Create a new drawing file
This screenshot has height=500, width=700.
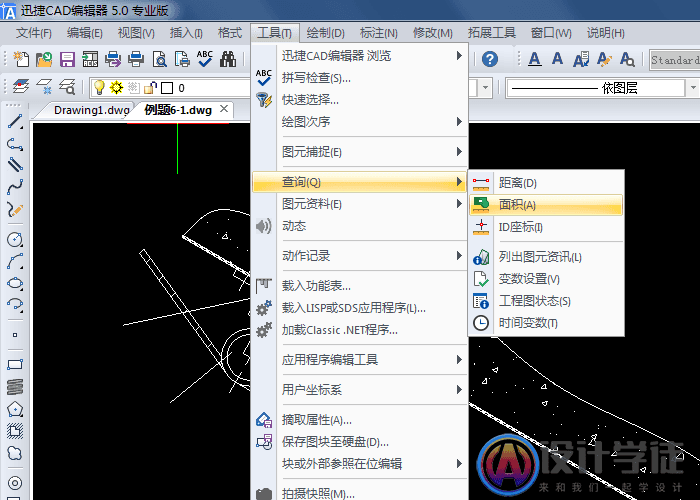[x=21, y=59]
